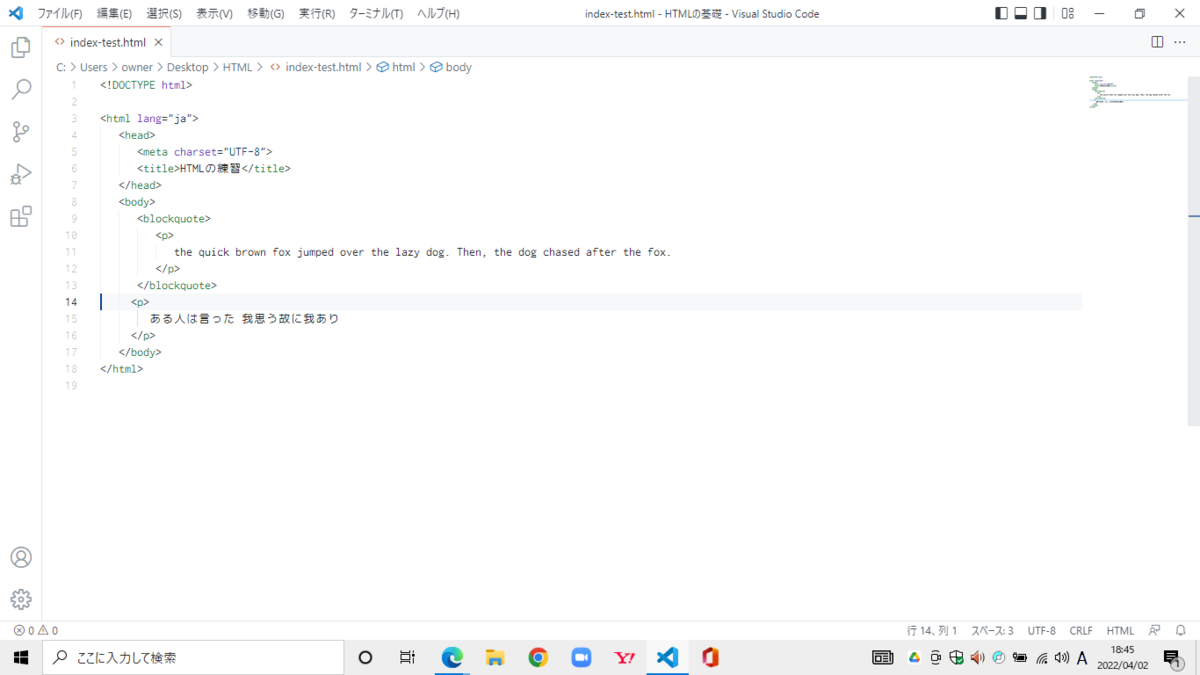Screen dimensions: 1200x675
Task: Select the Search icon in activity bar
Action: (x=20, y=89)
